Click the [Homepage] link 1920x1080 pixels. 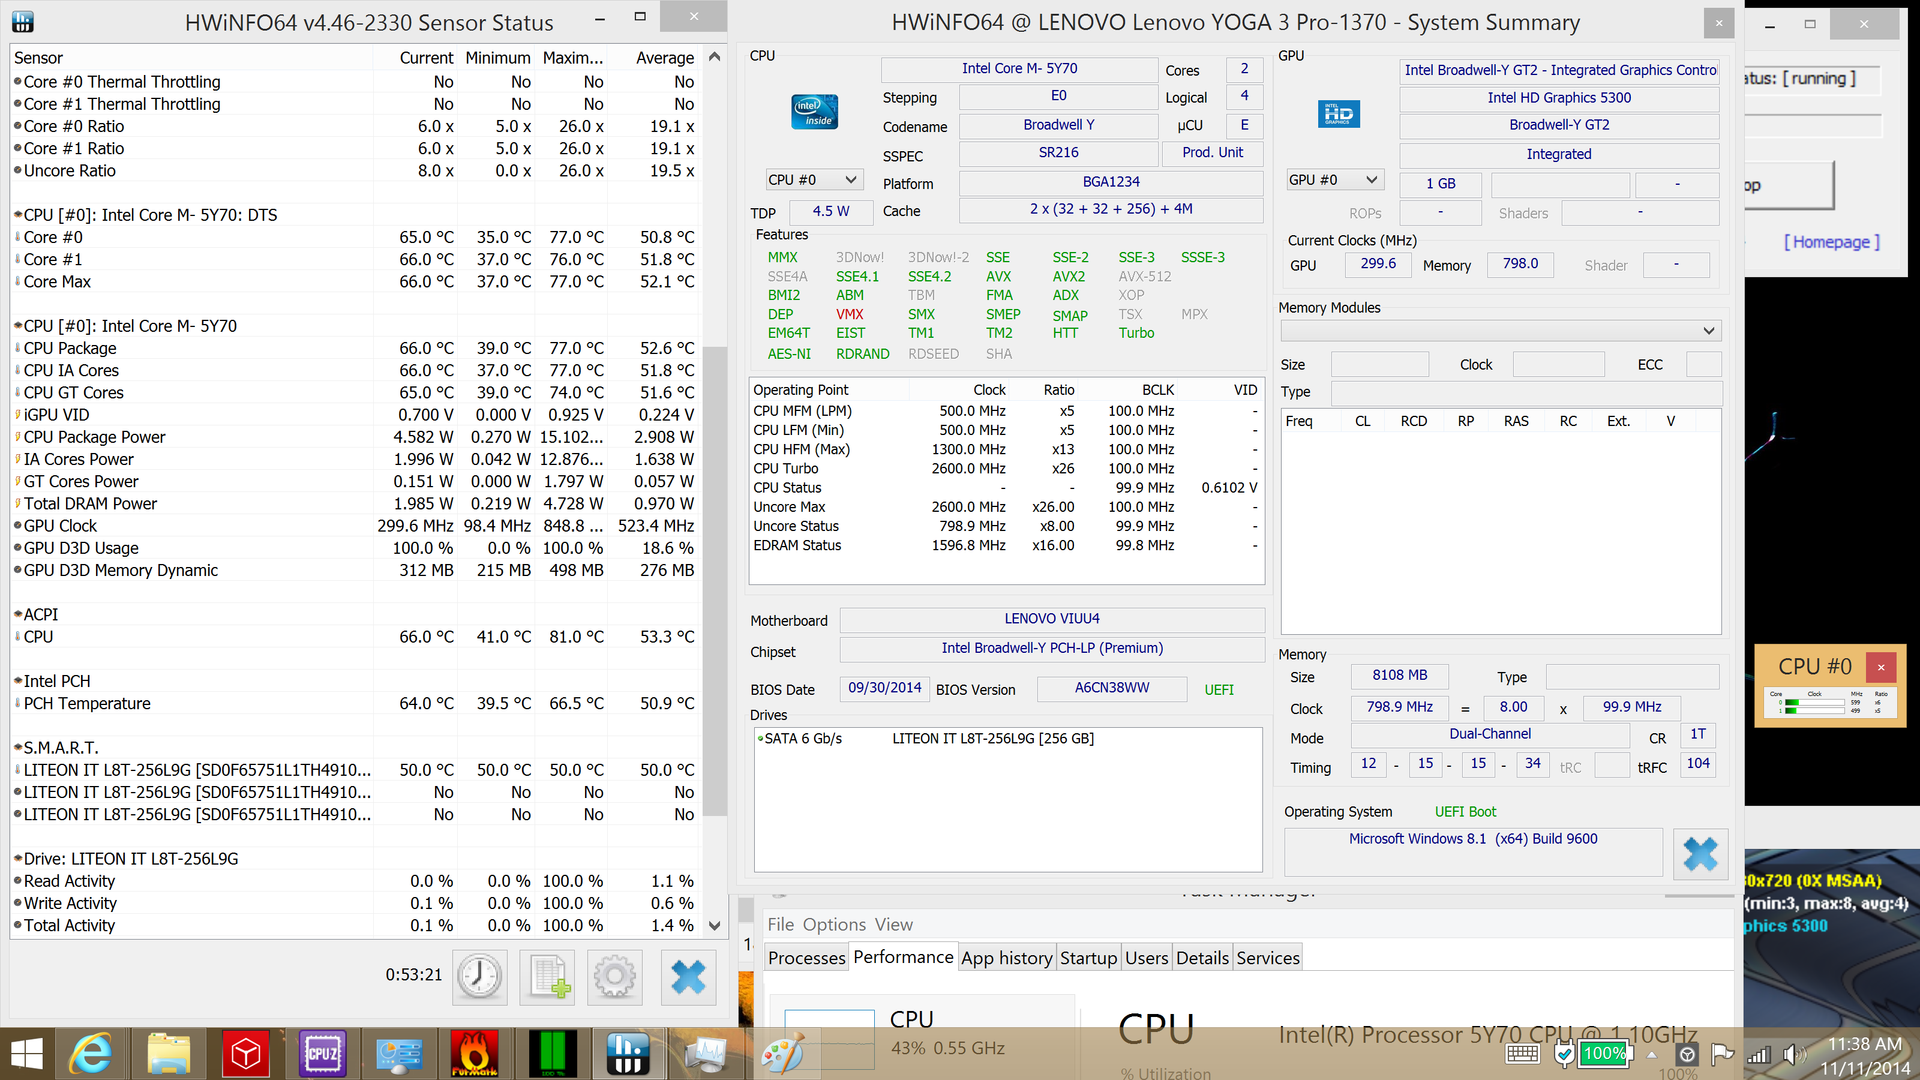pyautogui.click(x=1831, y=242)
